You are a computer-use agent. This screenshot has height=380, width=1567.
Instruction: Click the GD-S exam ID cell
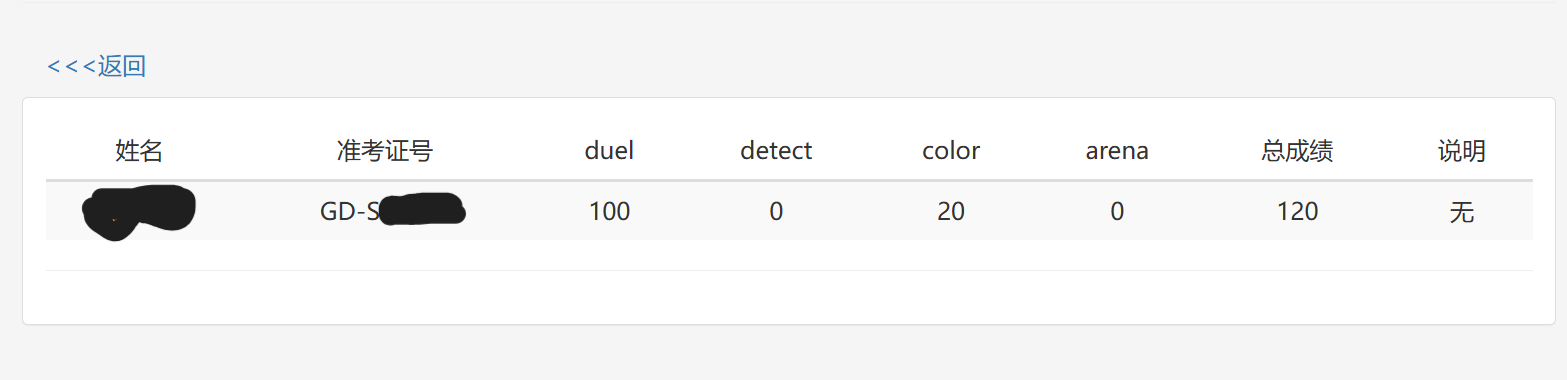click(392, 211)
